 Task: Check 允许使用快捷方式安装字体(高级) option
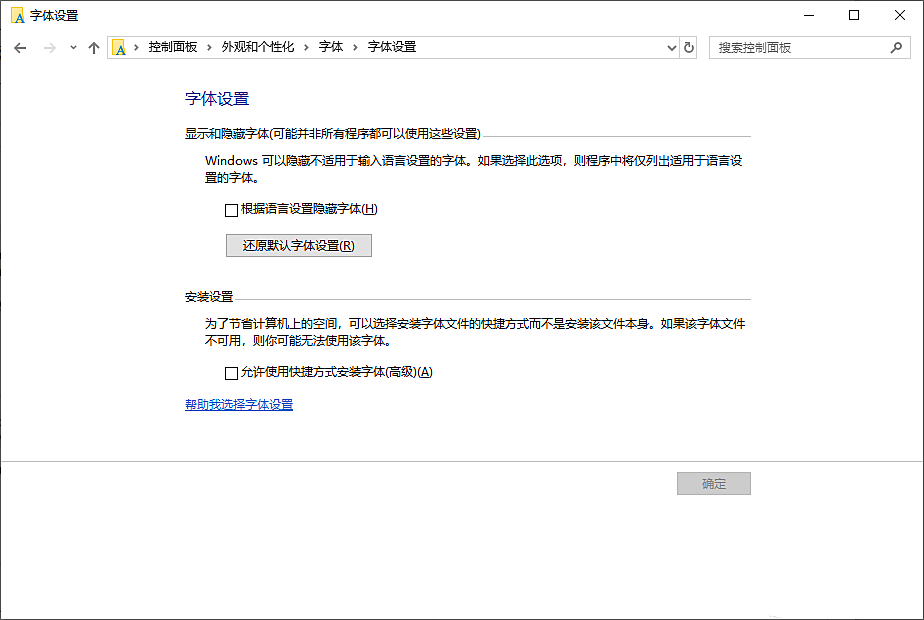click(229, 372)
